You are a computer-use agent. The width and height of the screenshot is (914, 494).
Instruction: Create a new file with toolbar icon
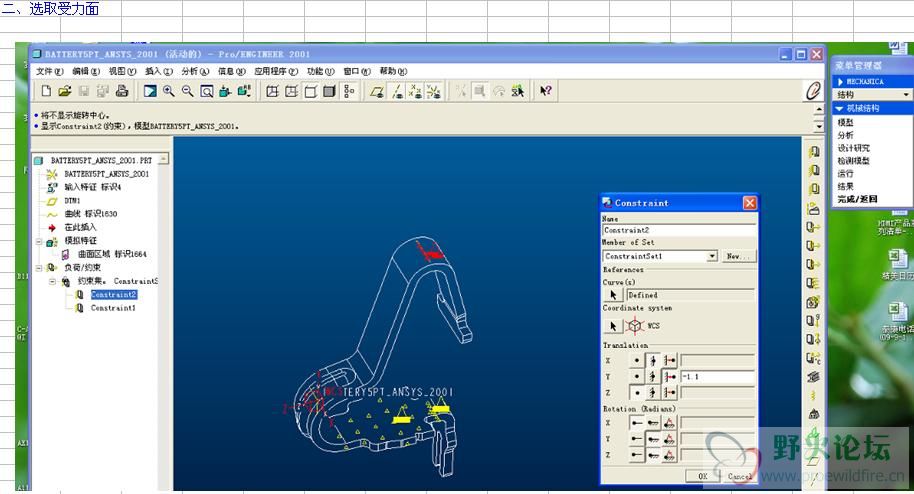tap(46, 91)
